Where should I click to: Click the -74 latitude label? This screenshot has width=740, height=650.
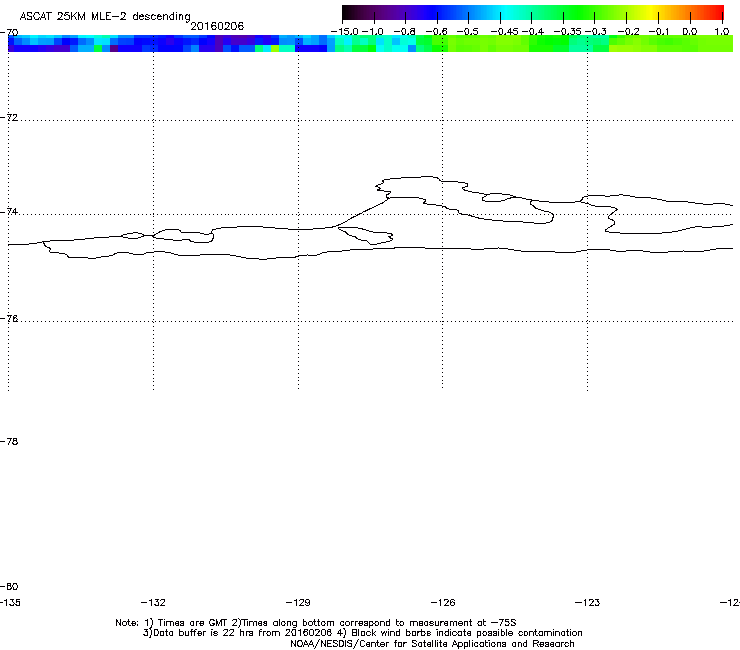(9, 211)
